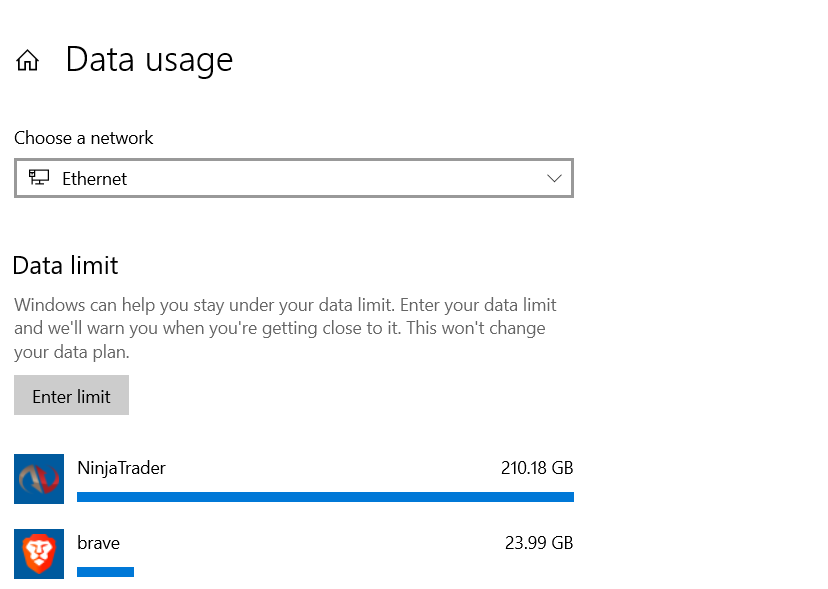
Task: Select the Ethernet text in network combo box
Action: point(95,179)
